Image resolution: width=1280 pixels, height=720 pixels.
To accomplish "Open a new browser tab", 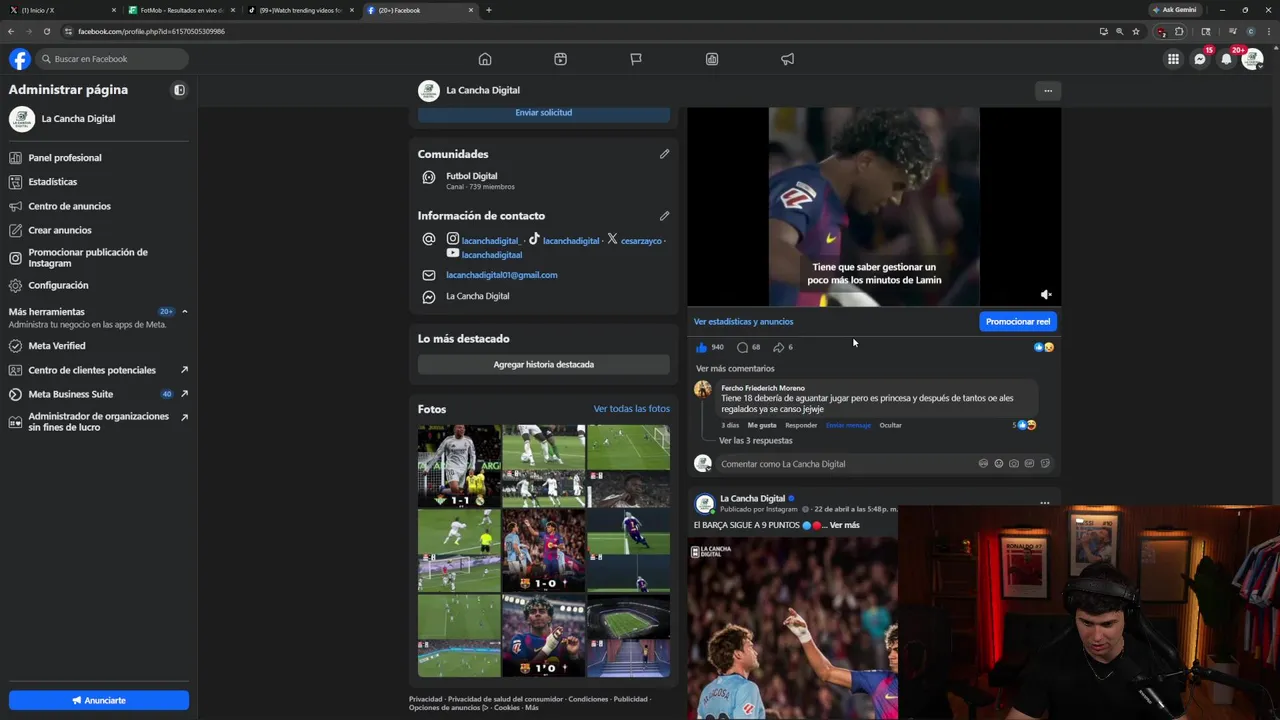I will point(488,10).
